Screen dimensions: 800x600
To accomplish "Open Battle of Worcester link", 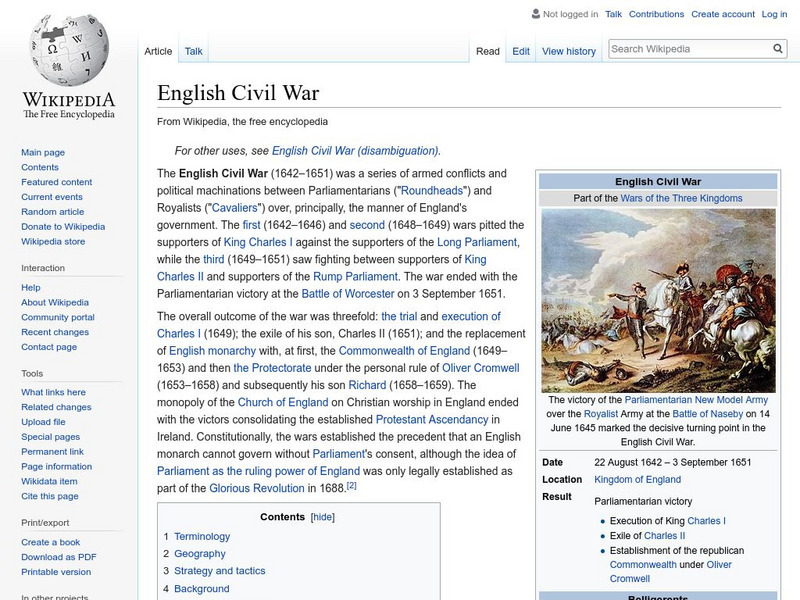I will coord(348,294).
